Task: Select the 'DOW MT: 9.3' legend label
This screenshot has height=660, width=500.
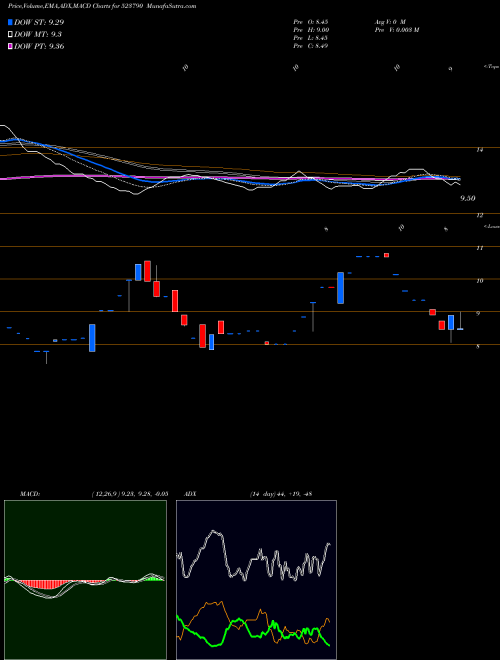Action: pyautogui.click(x=38, y=35)
